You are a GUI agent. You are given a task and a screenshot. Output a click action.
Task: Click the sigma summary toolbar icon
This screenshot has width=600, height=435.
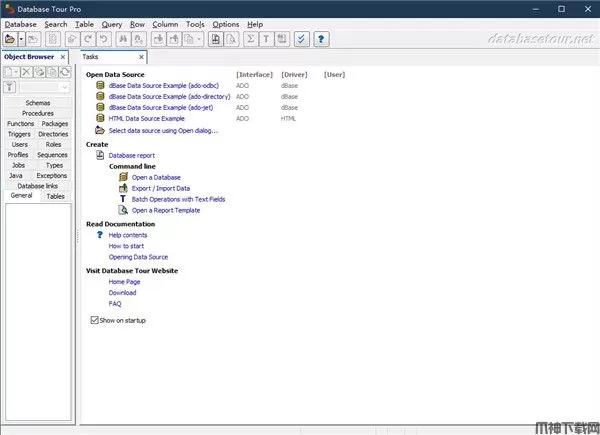coord(251,39)
